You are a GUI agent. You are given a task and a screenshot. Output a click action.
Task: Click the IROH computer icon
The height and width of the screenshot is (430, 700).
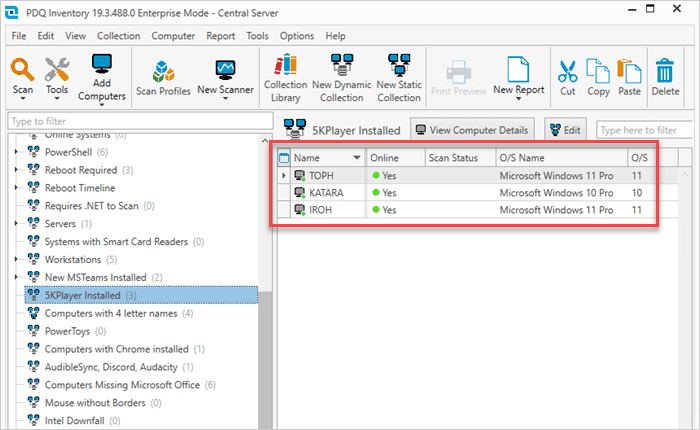300,210
